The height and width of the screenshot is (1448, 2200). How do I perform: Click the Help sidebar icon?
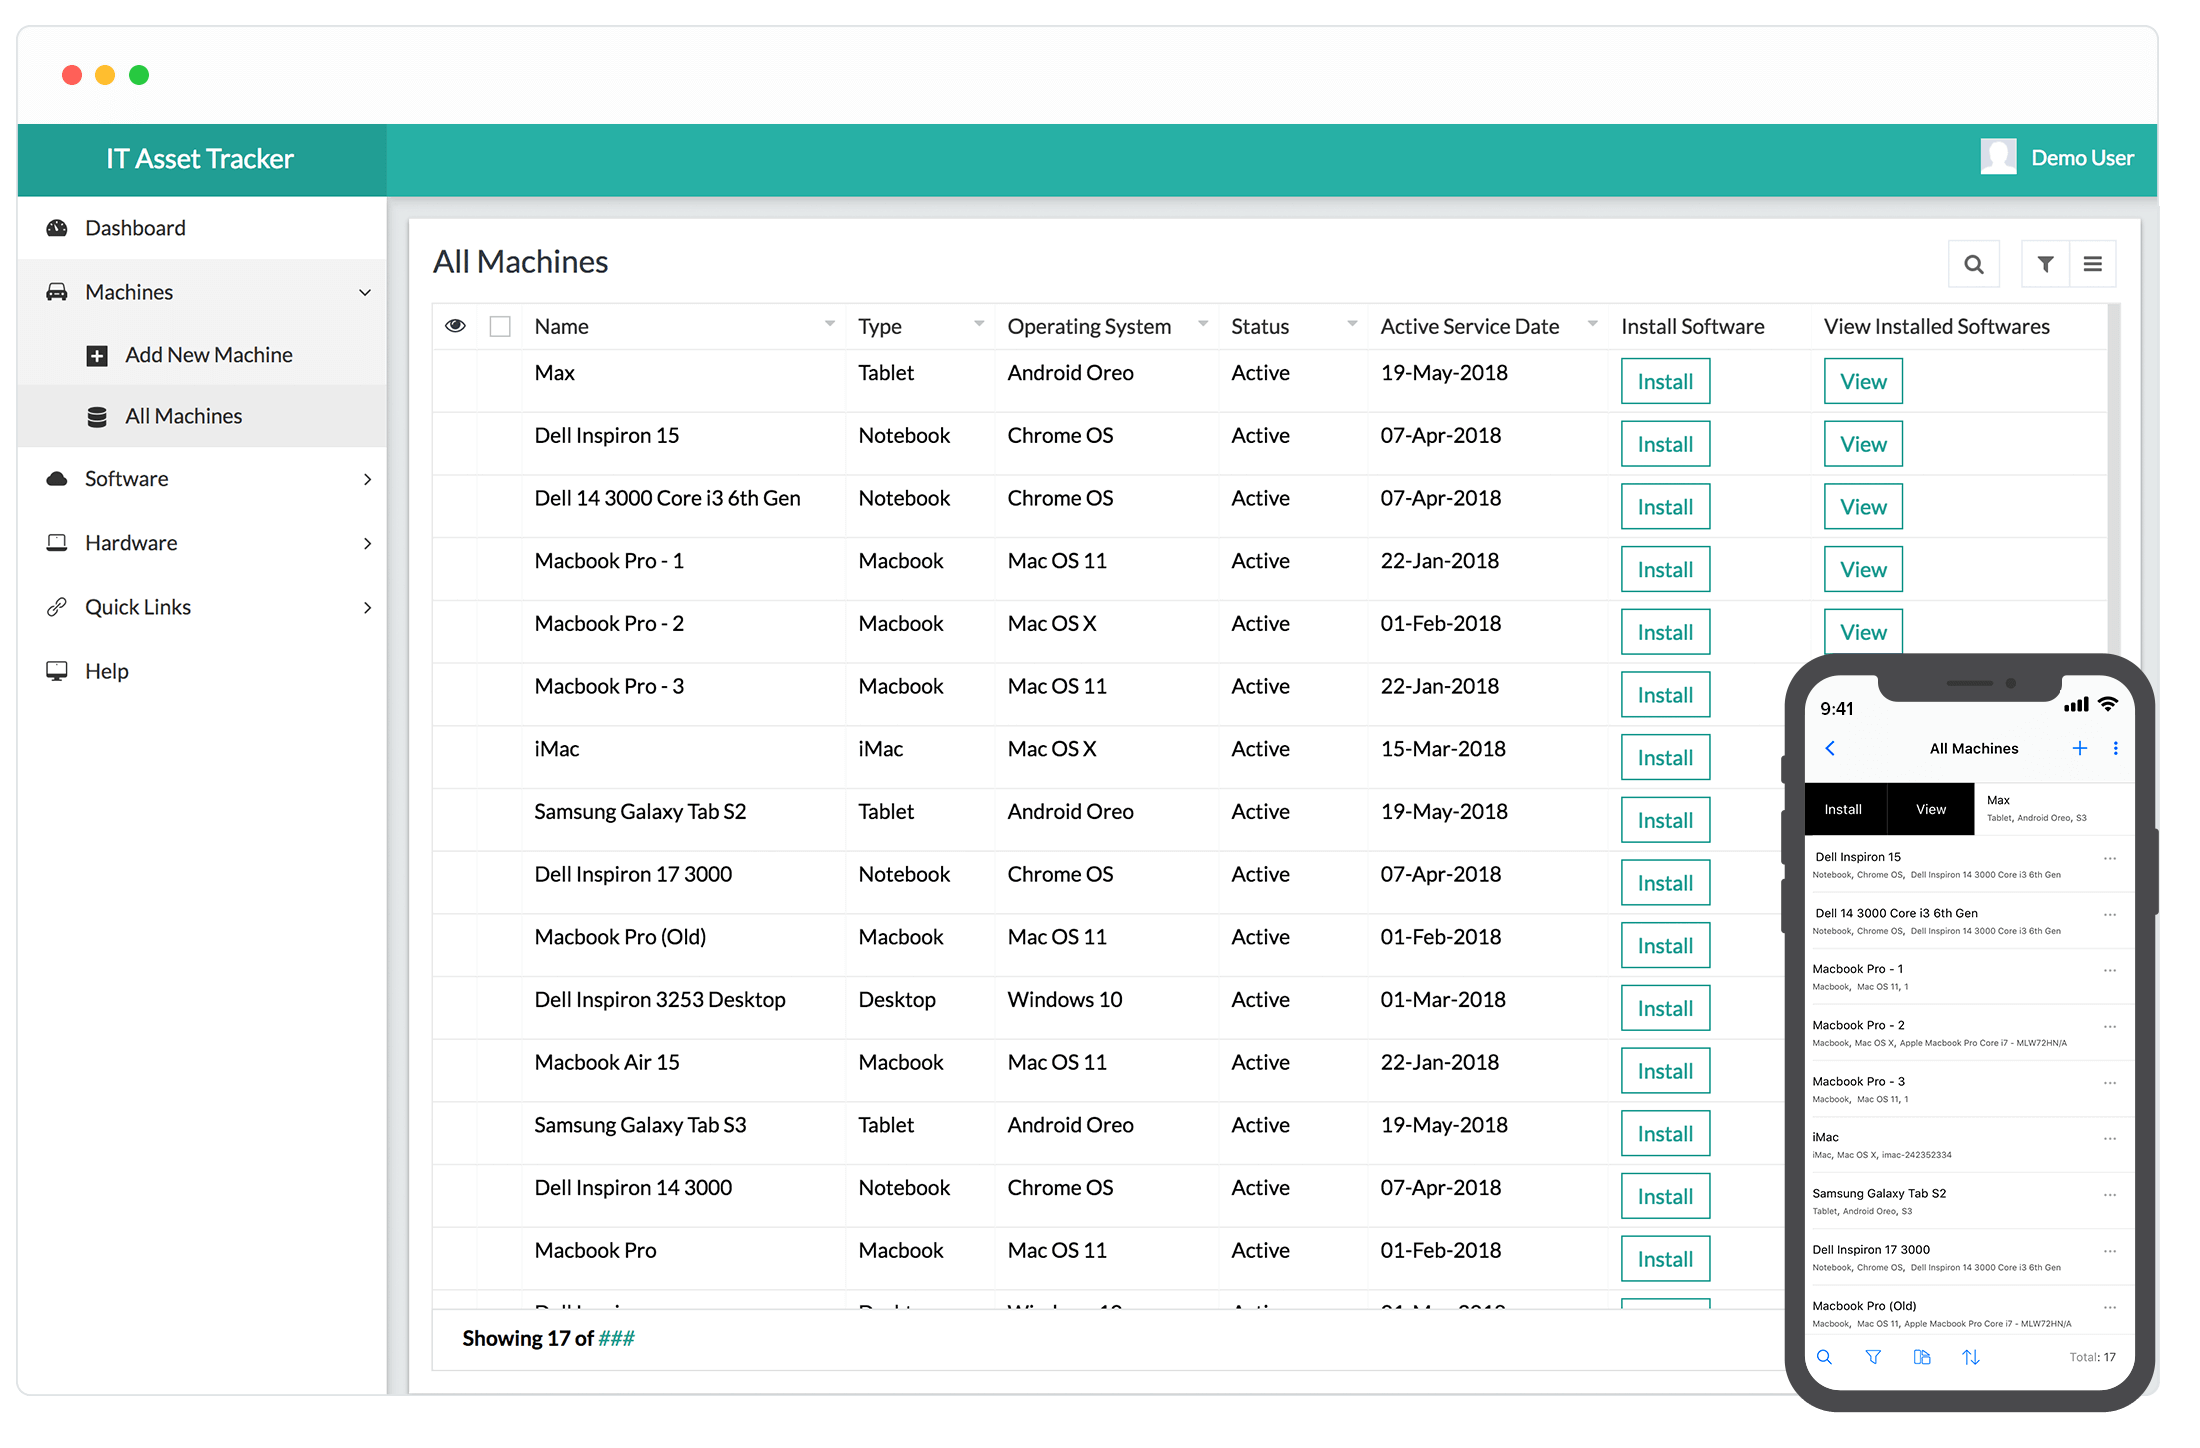pos(58,667)
